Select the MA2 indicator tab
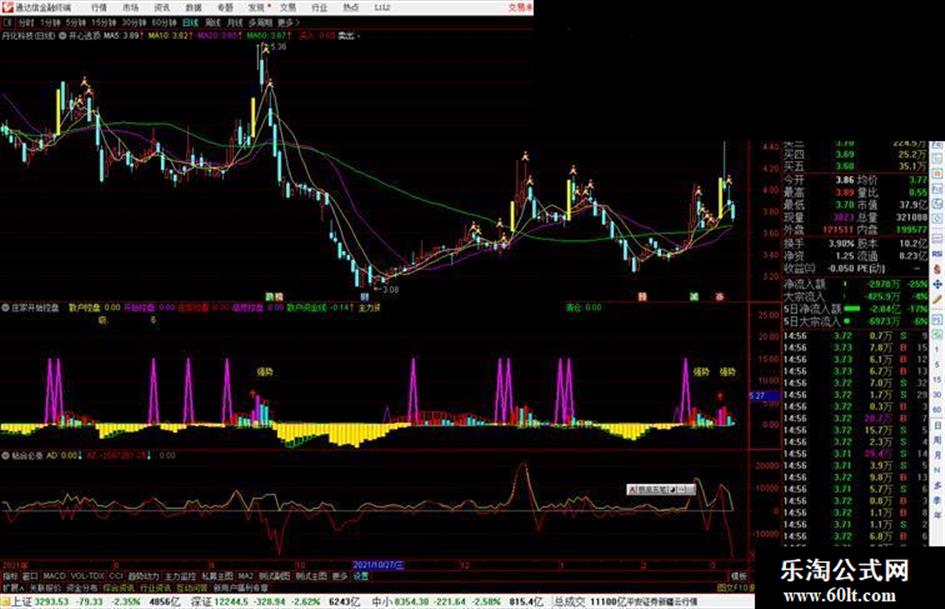The image size is (945, 609). tap(246, 576)
